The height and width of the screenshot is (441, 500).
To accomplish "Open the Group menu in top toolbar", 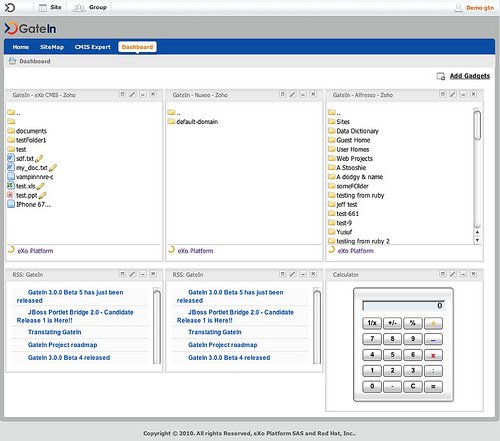I will tap(90, 7).
